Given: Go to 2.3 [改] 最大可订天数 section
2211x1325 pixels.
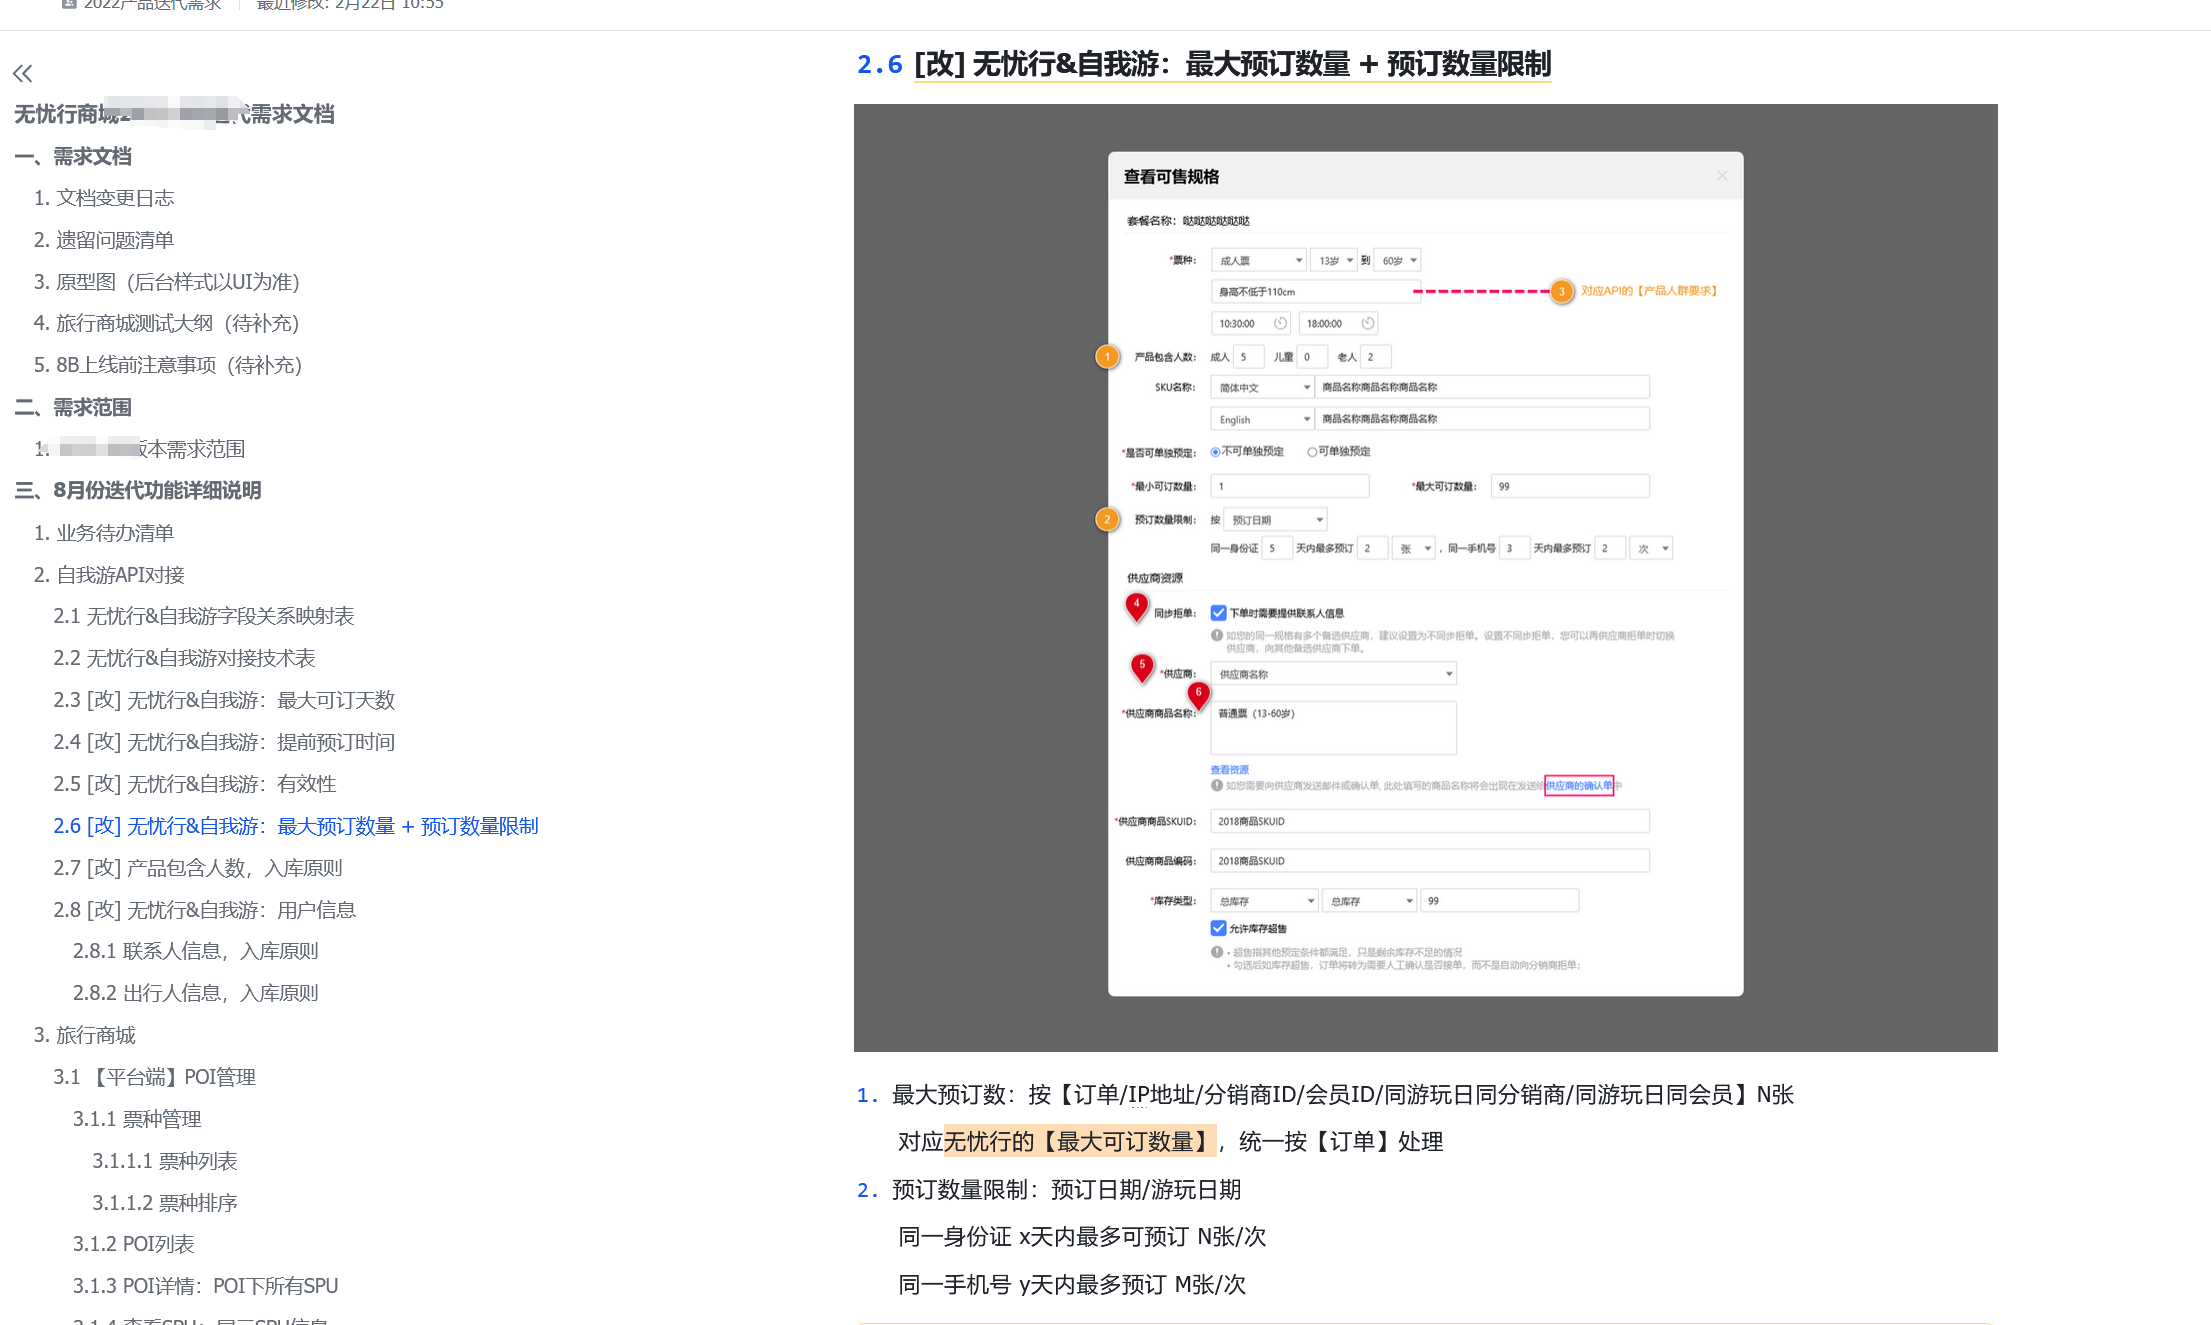Looking at the screenshot, I should [224, 700].
